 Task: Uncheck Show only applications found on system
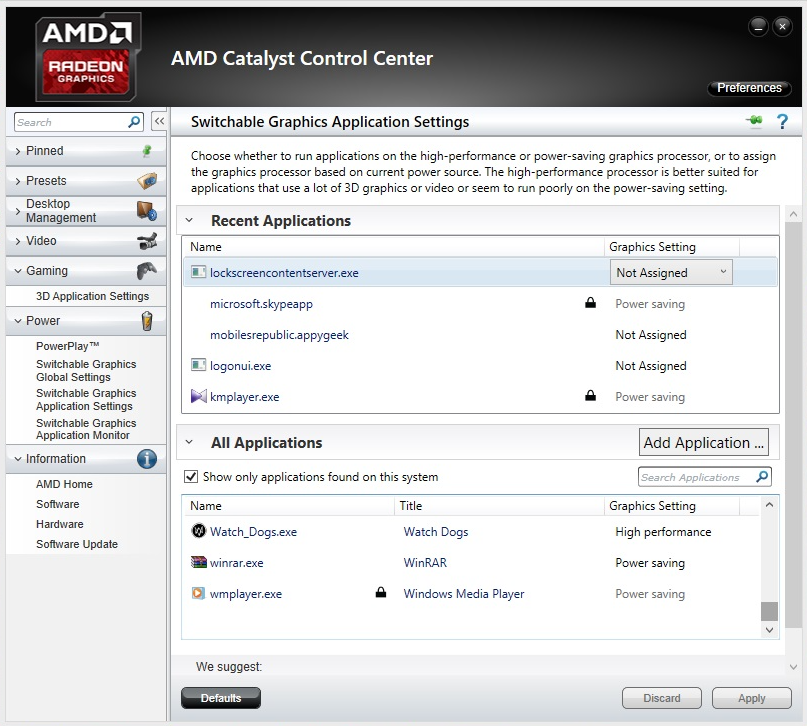pos(191,476)
